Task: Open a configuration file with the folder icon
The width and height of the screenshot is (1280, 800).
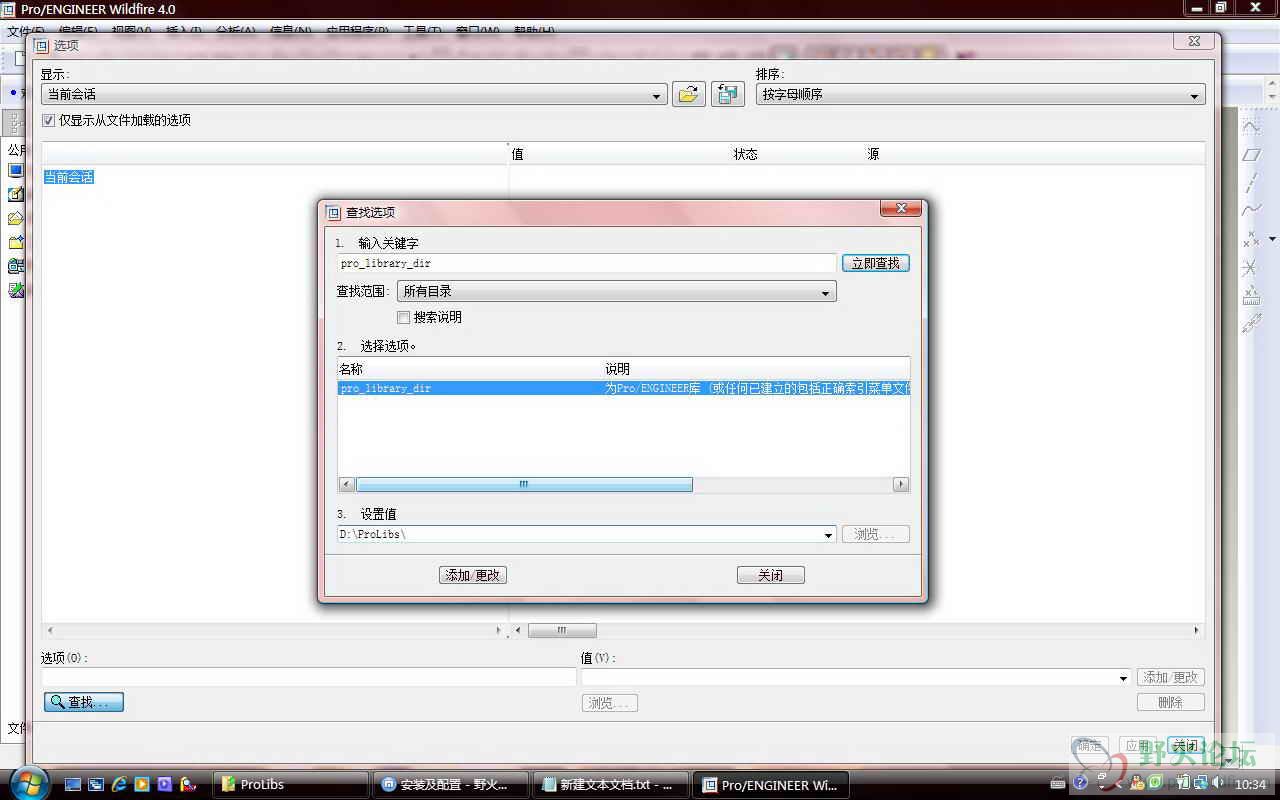Action: point(688,94)
